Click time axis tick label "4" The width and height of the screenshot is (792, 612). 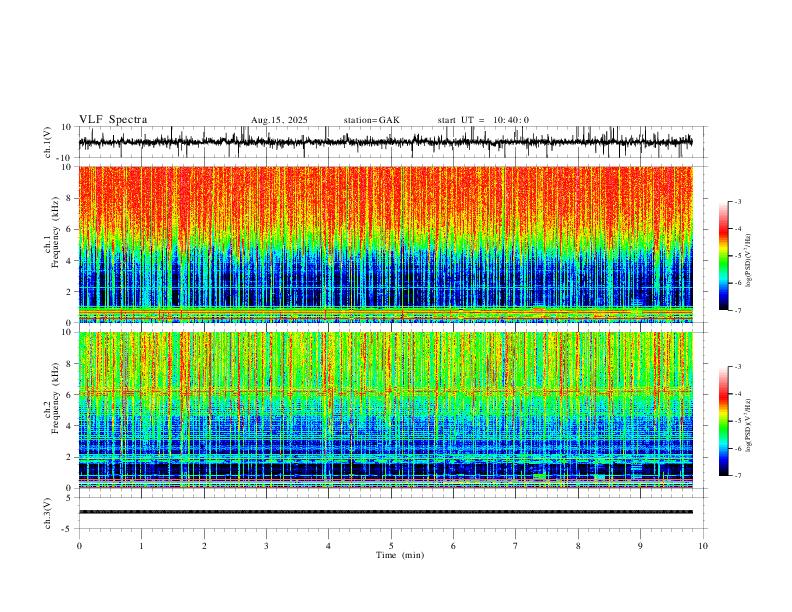point(328,546)
